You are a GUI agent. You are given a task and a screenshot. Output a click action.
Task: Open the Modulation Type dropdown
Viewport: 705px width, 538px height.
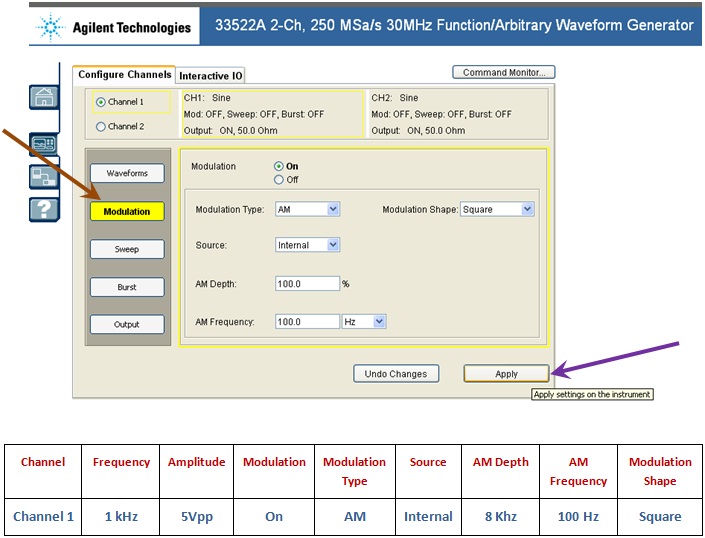click(x=333, y=210)
